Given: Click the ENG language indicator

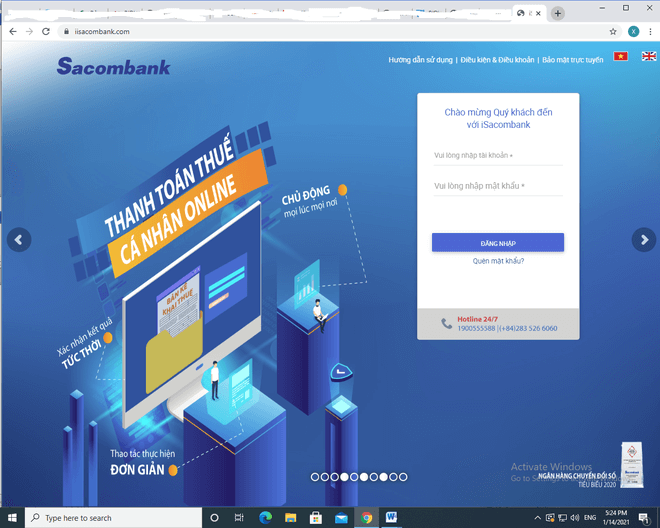Looking at the screenshot, I should click(x=590, y=518).
